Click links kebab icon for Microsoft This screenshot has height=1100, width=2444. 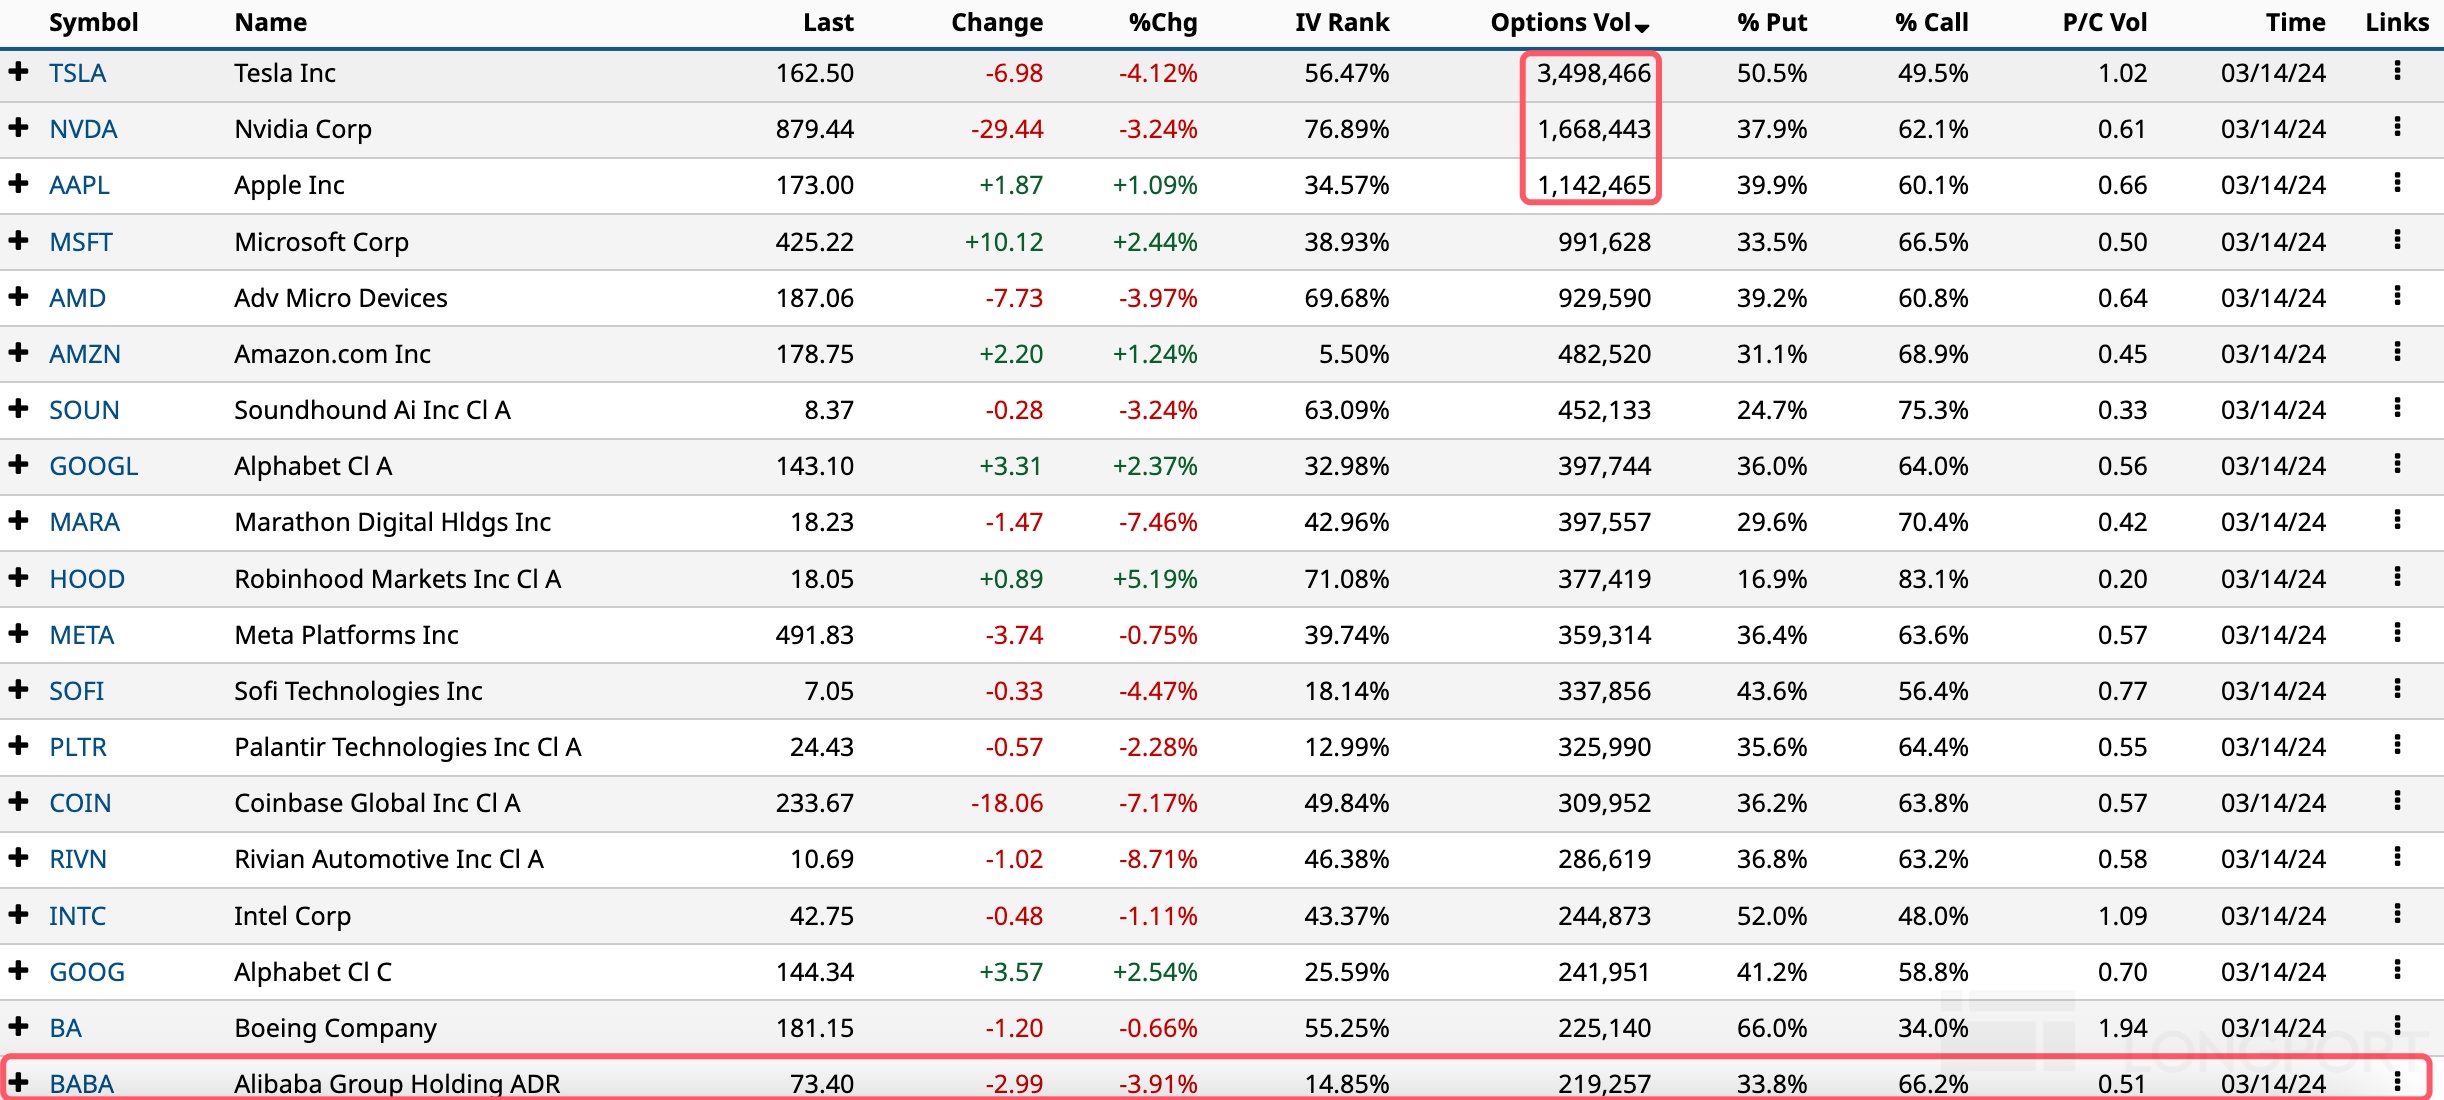(x=2397, y=240)
